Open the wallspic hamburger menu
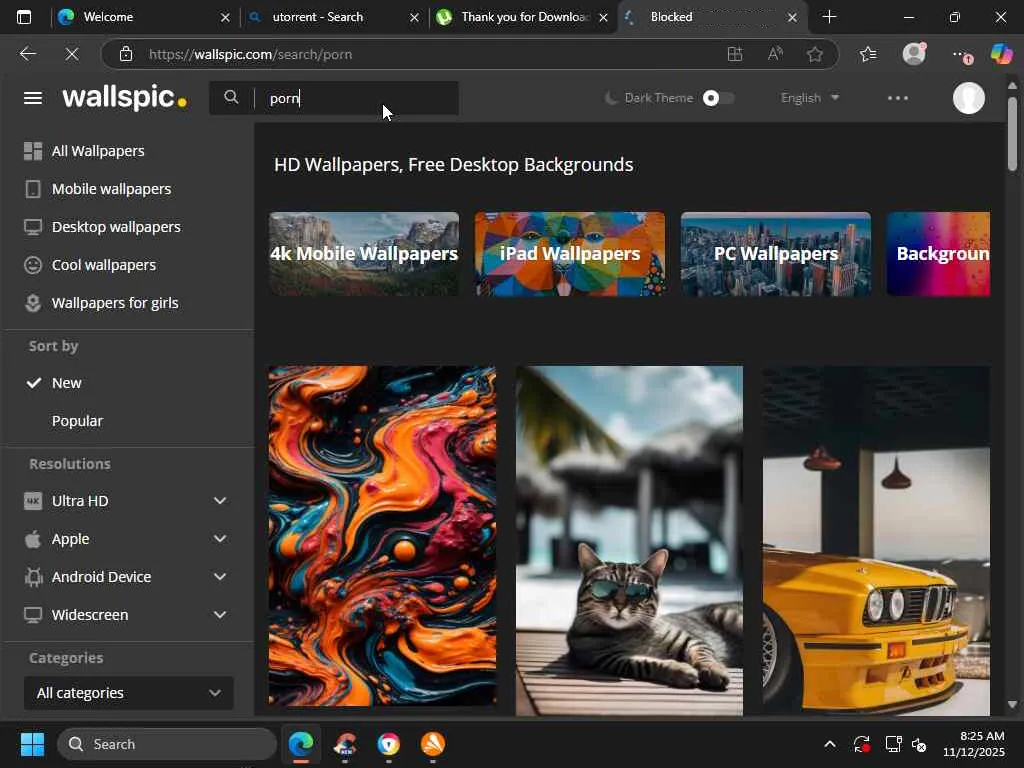This screenshot has width=1024, height=768. pos(33,98)
